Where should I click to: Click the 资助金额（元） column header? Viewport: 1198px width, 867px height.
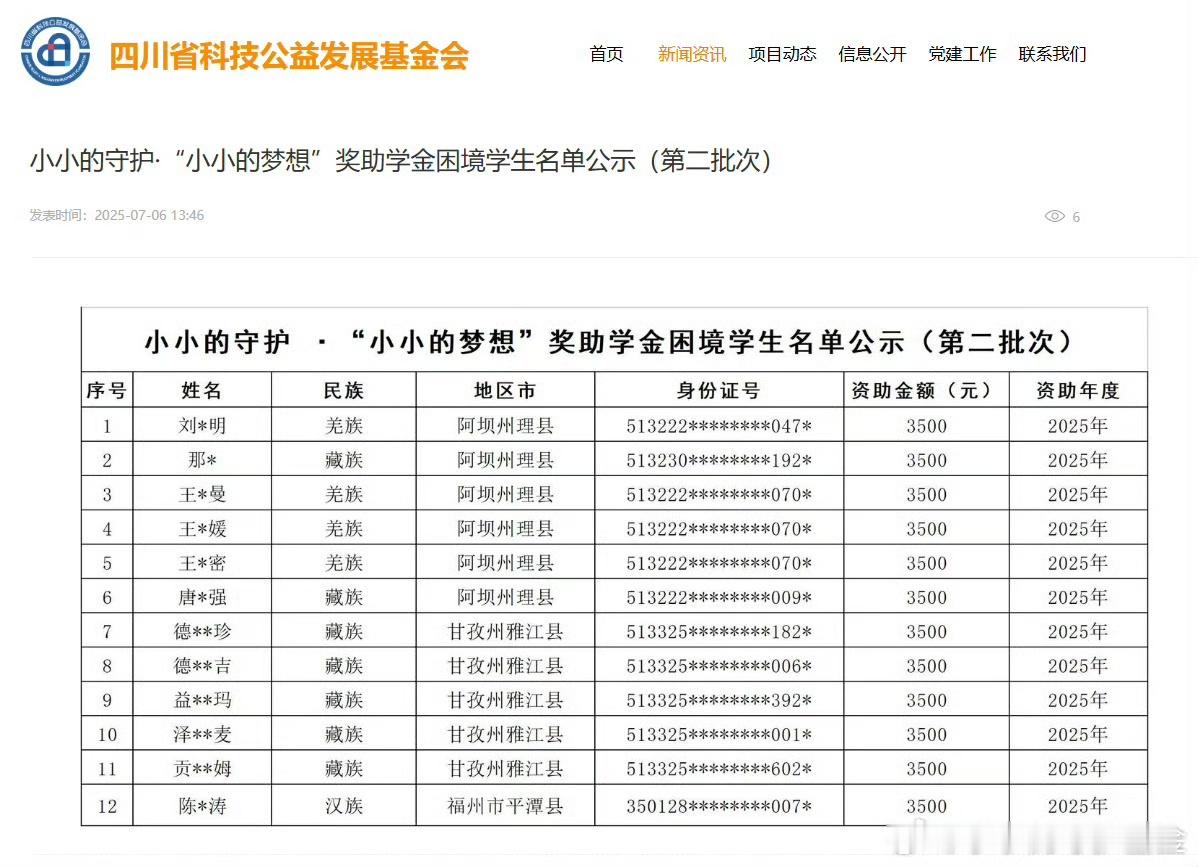click(x=926, y=390)
